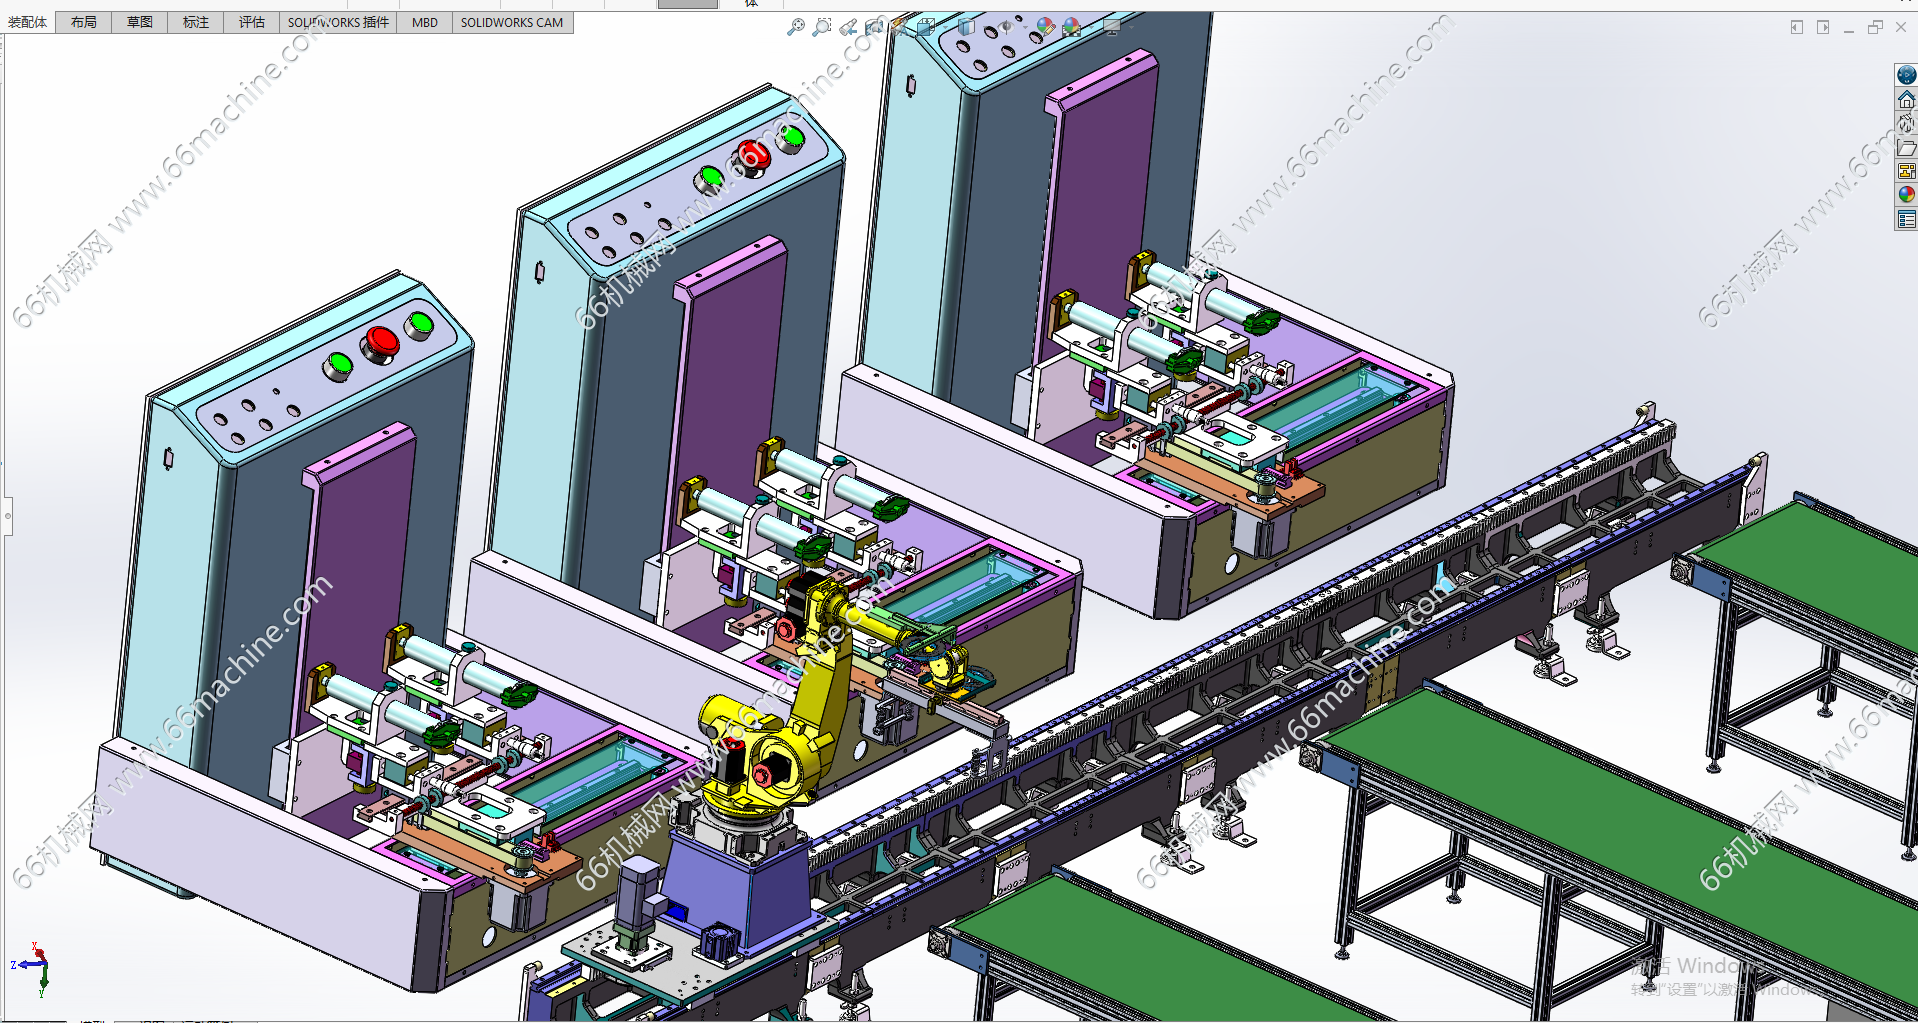
Task: Click the Display Style cube icon
Action: click(x=966, y=27)
